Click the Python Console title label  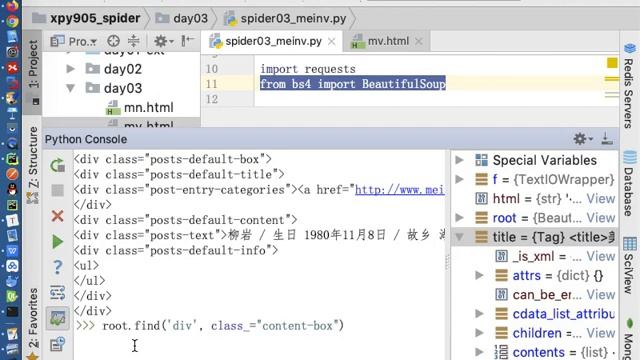tap(86, 139)
